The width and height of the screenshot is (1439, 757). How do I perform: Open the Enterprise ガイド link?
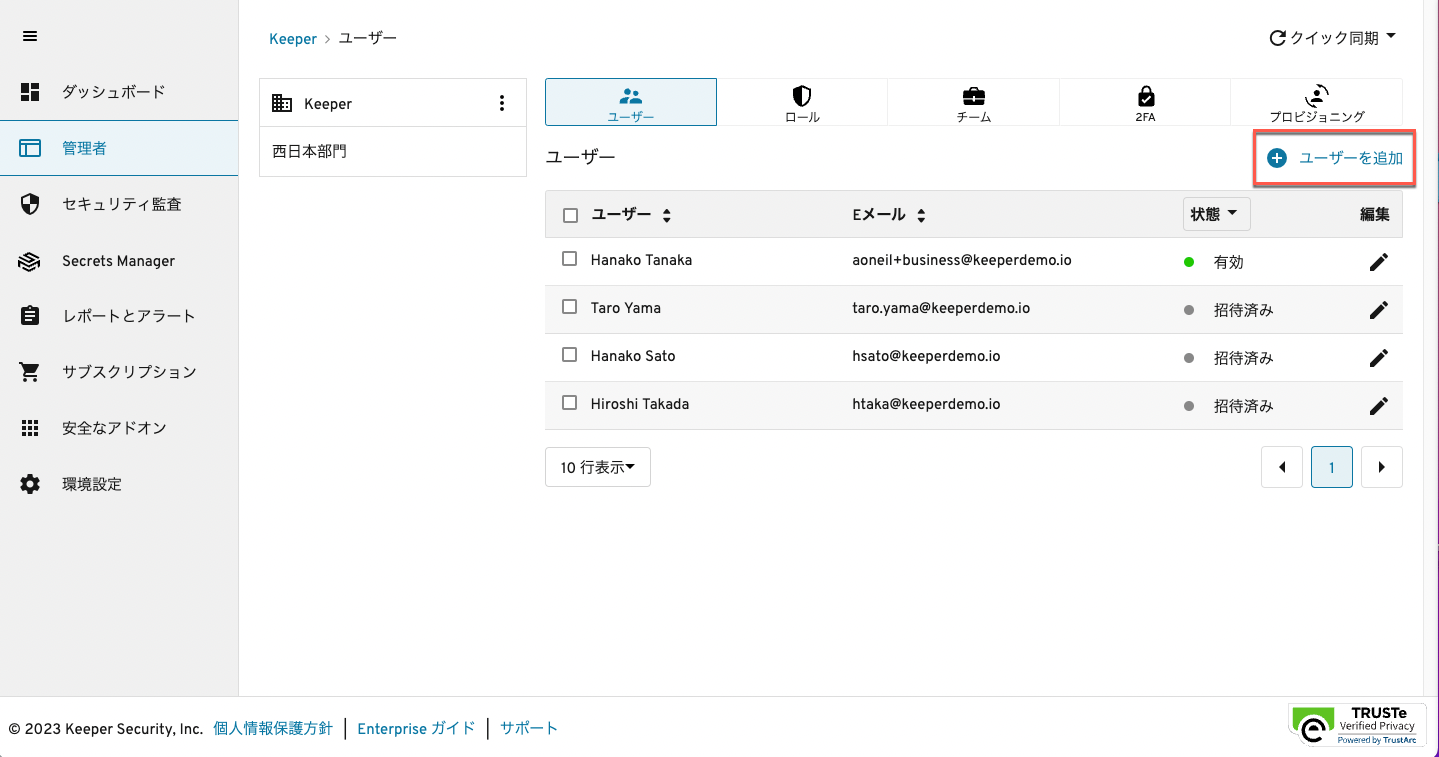point(416,728)
